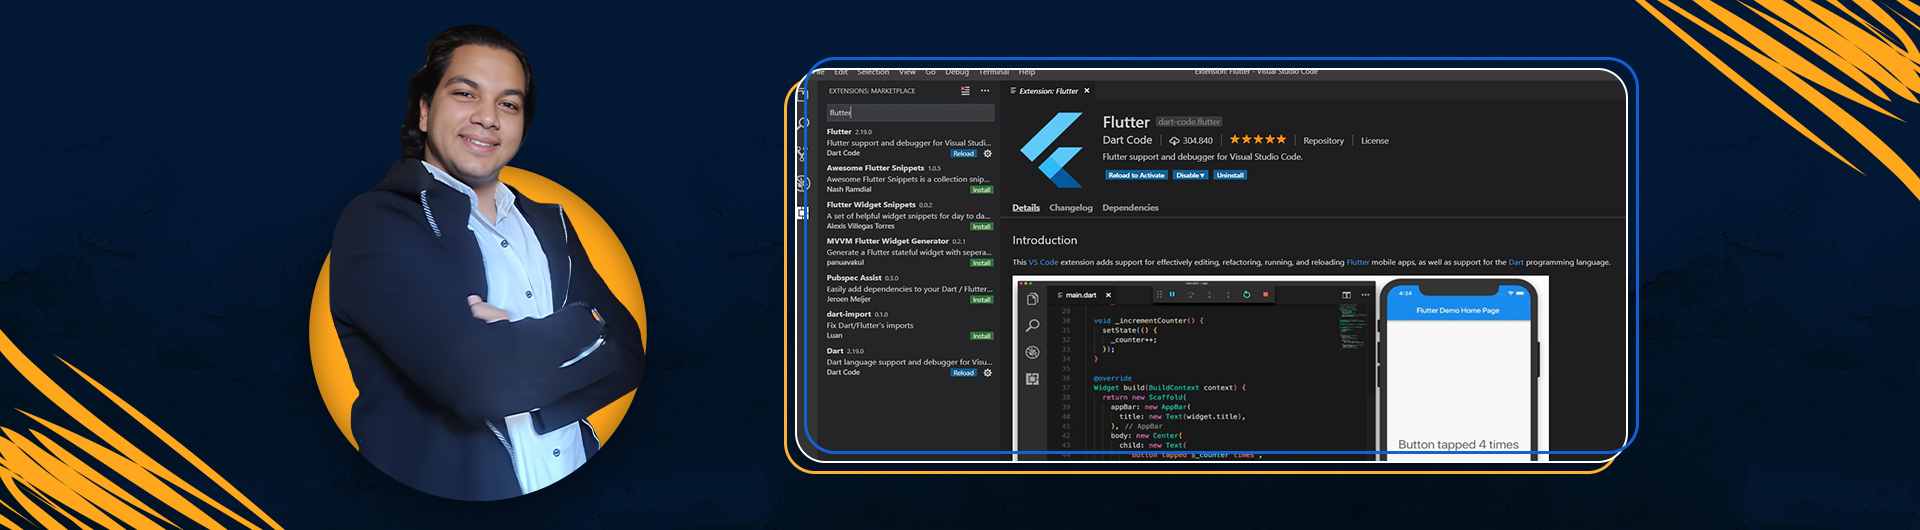Open the Help menu
Image resolution: width=1920 pixels, height=530 pixels.
1027,72
